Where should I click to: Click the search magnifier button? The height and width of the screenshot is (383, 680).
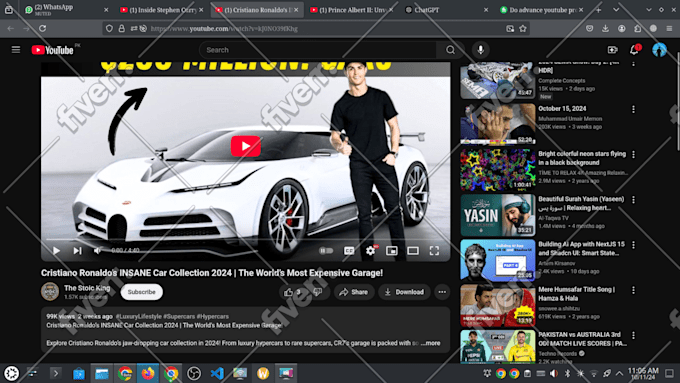(x=451, y=50)
